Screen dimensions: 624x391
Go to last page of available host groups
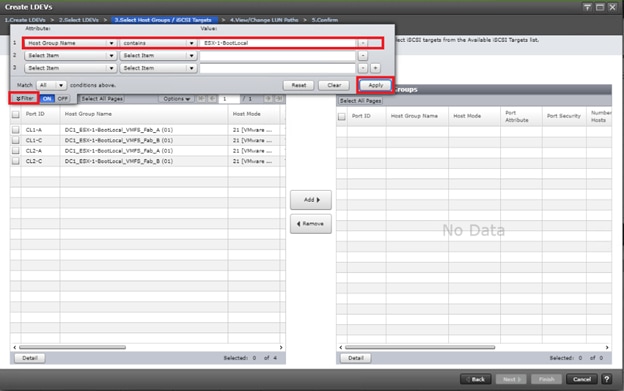point(279,99)
